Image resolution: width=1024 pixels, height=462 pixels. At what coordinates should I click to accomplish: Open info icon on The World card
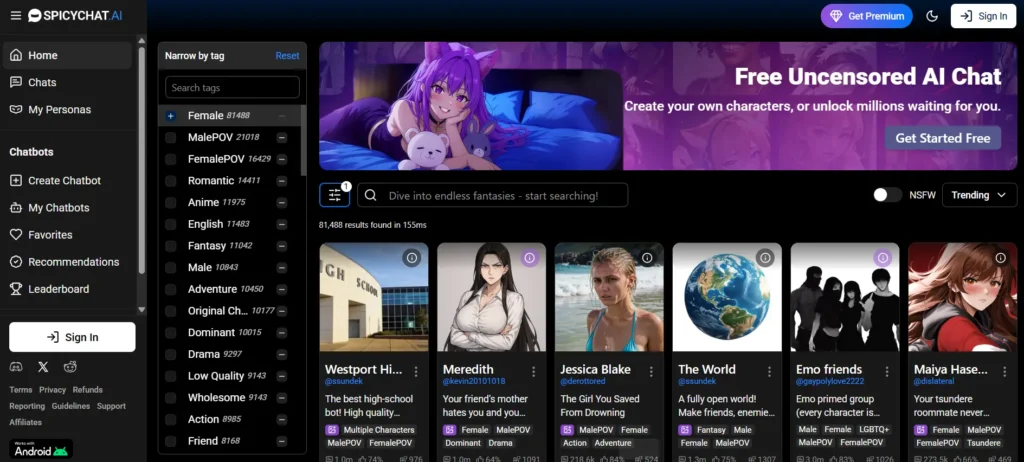(765, 258)
